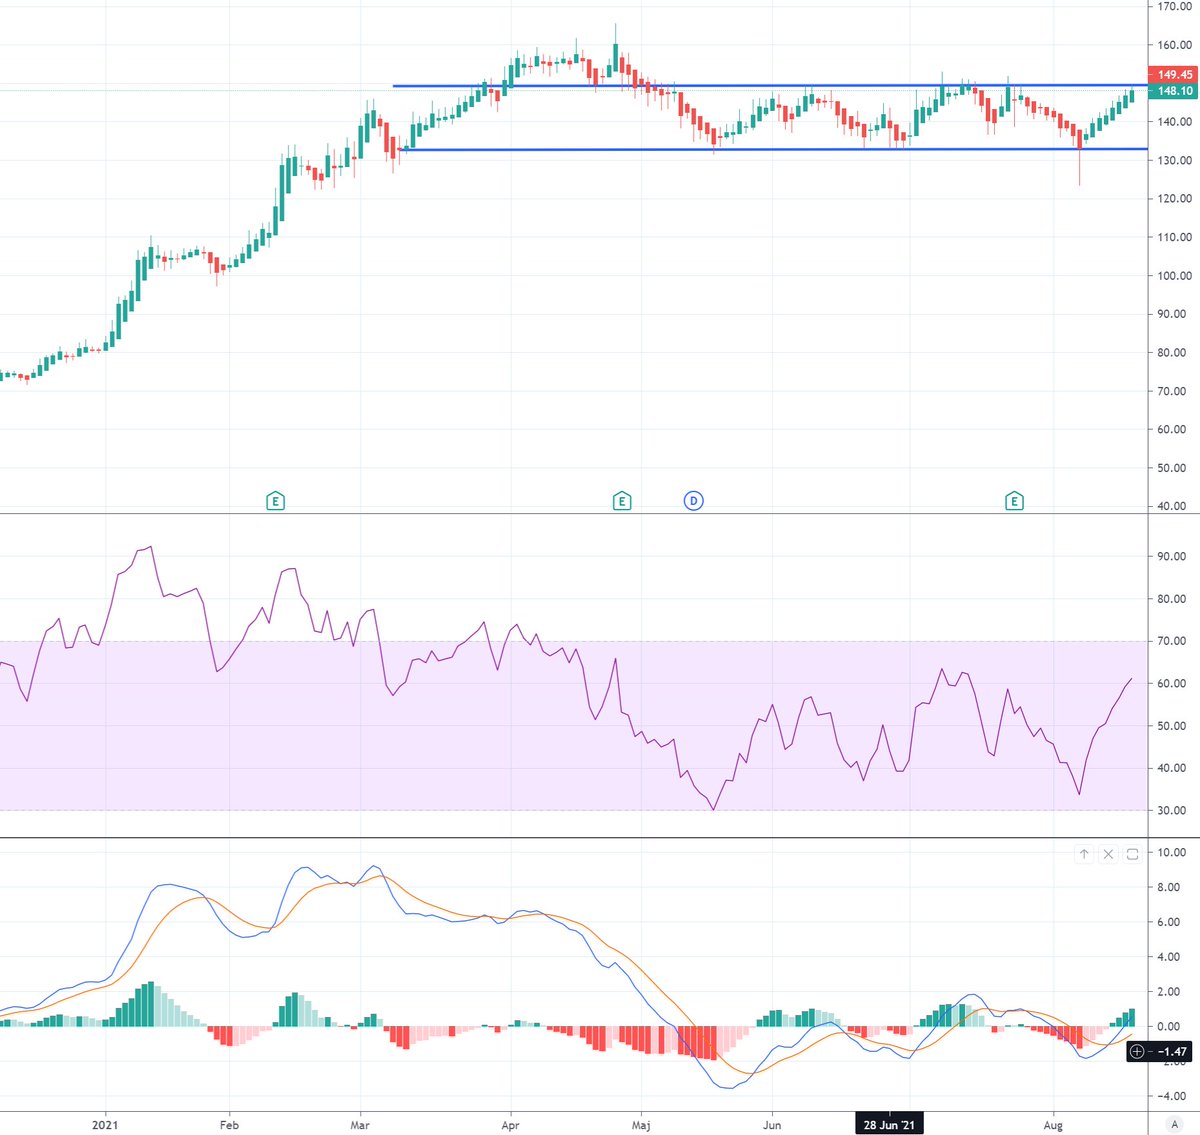Click the MACD -4.00 scale label

[1172, 1096]
